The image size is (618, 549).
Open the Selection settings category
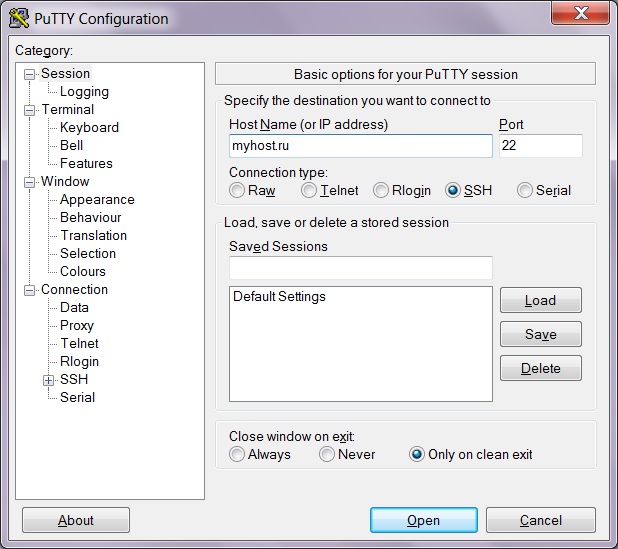point(88,253)
